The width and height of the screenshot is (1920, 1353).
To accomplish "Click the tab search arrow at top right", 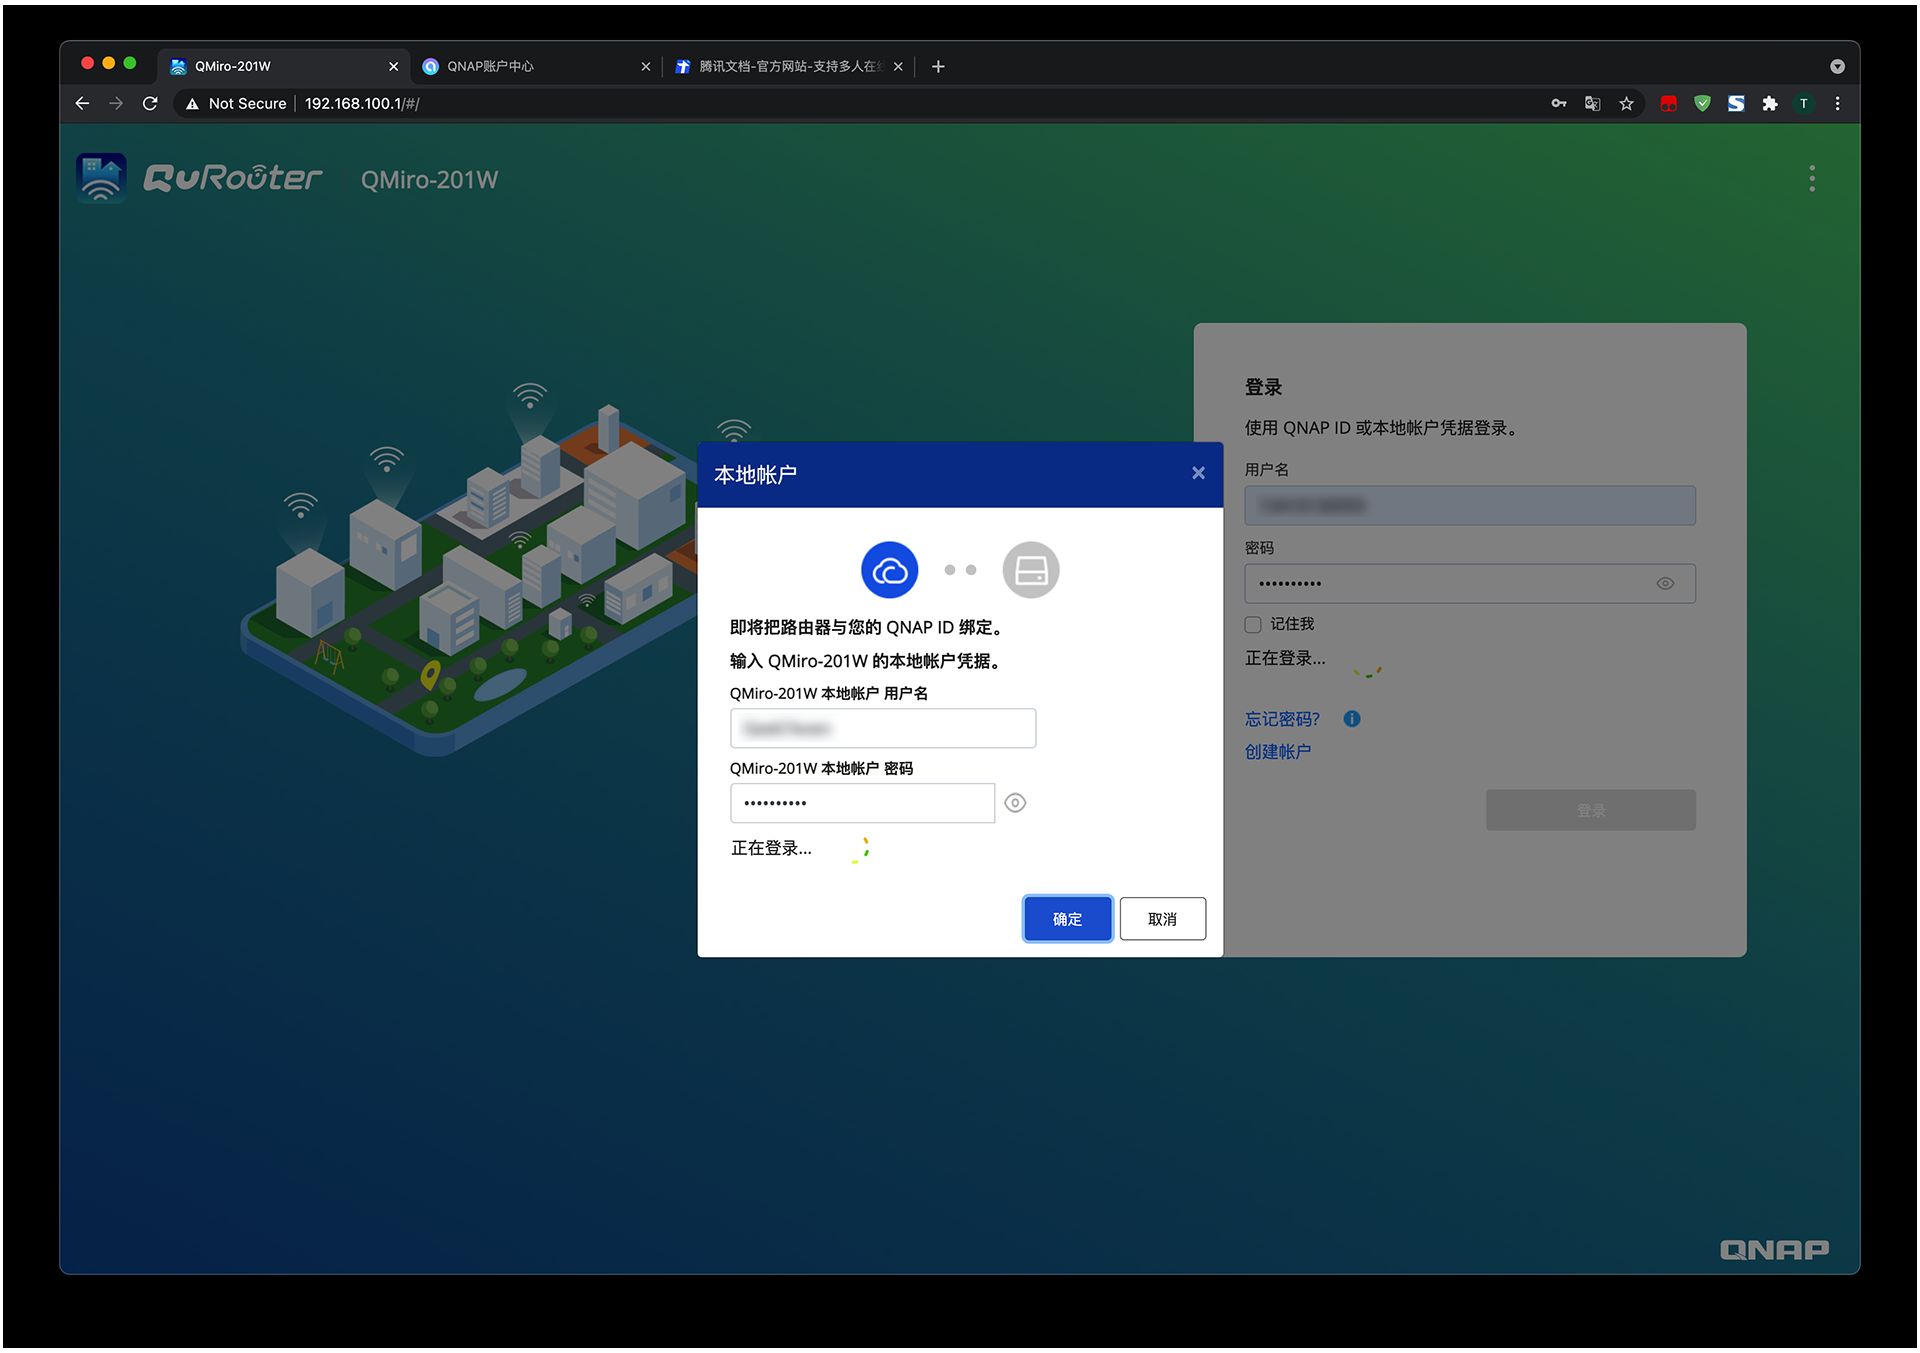I will (x=1837, y=67).
